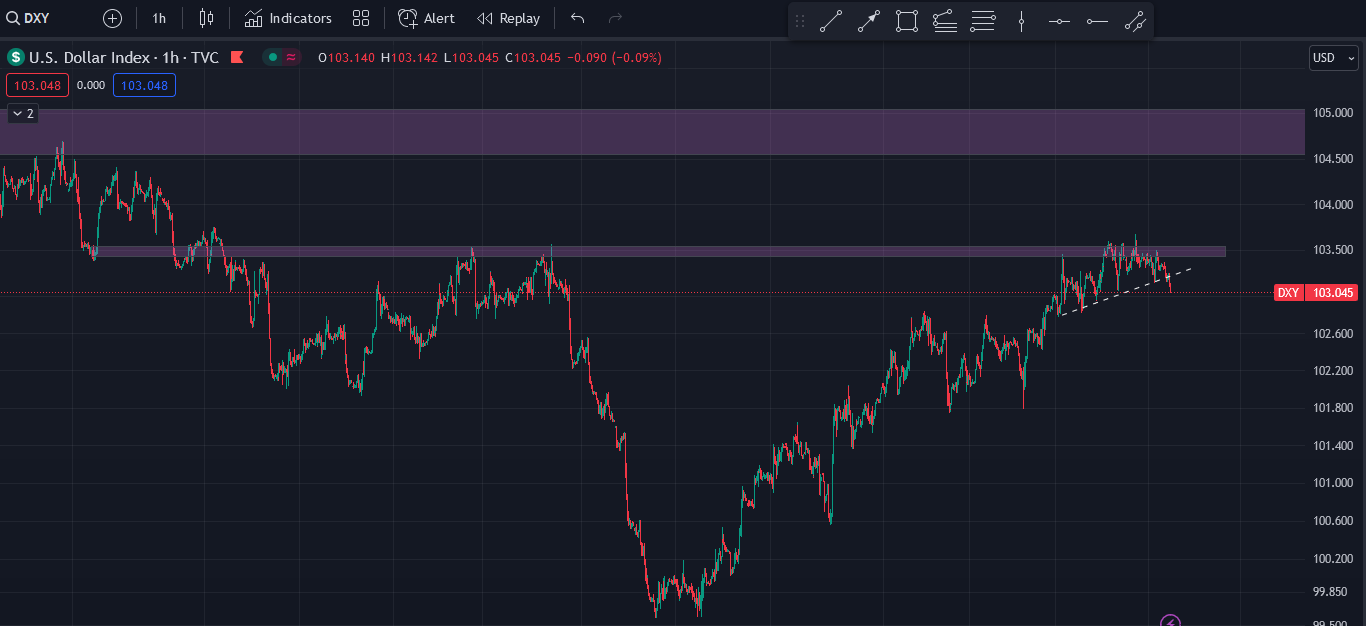Open the USD currency dropdown
Screen dimensions: 1366x626
click(1334, 58)
